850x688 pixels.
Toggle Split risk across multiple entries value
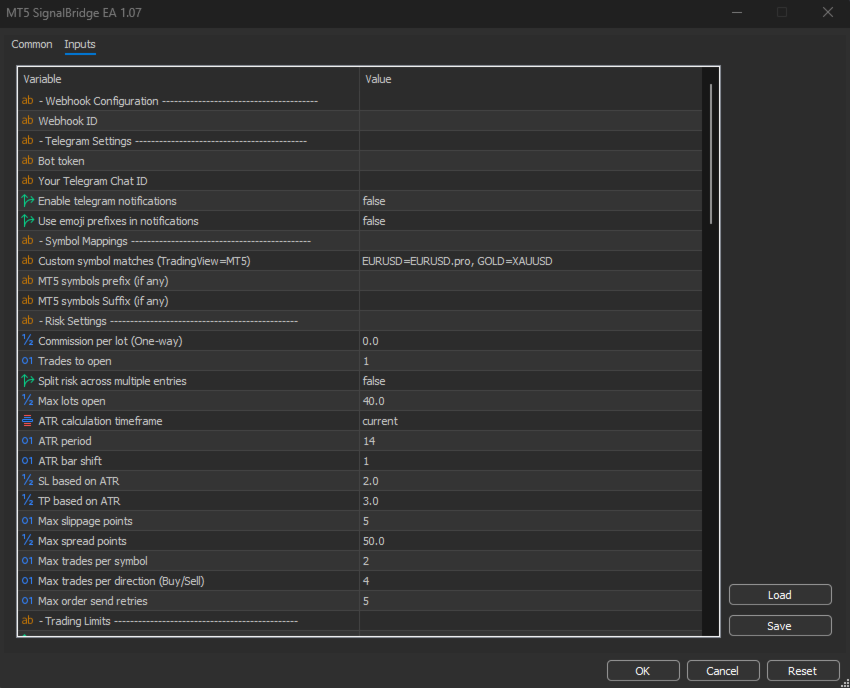pos(531,381)
